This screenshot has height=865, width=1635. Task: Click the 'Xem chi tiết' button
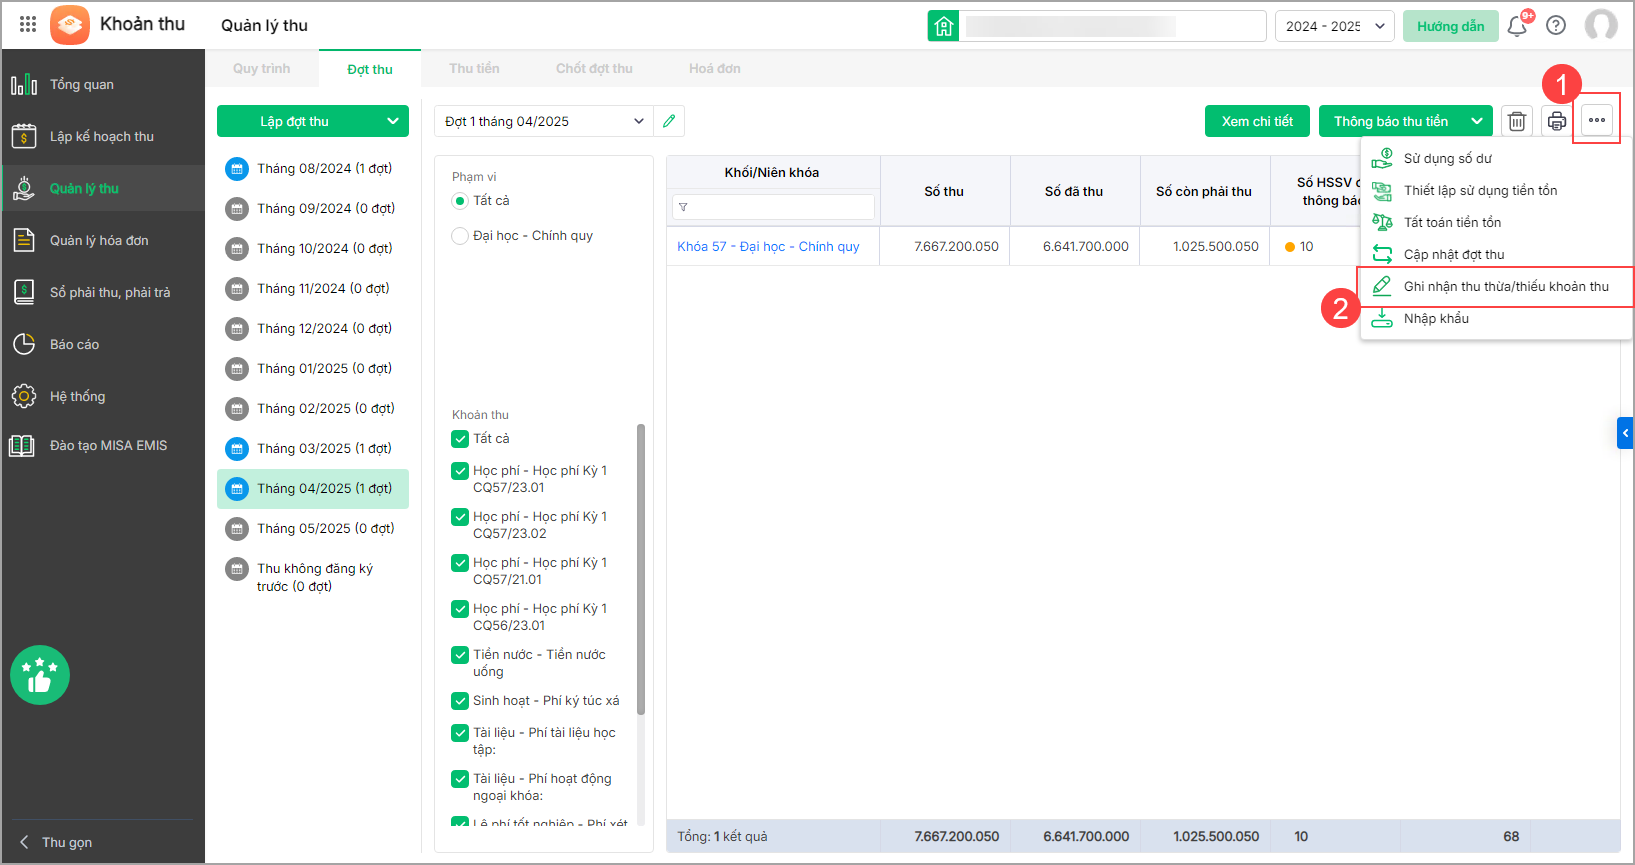pyautogui.click(x=1257, y=121)
